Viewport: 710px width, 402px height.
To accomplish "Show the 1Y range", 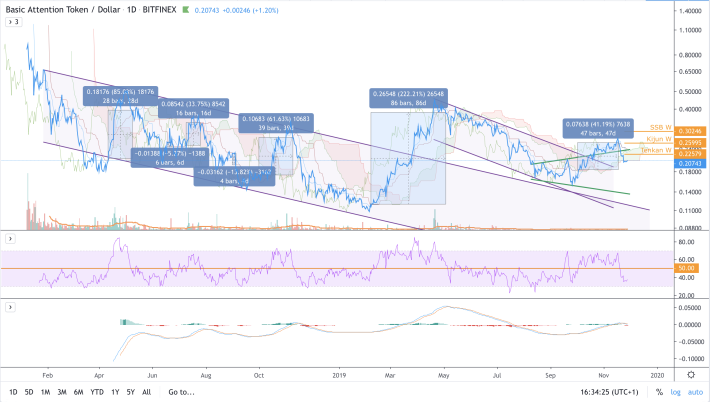I will coord(117,393).
